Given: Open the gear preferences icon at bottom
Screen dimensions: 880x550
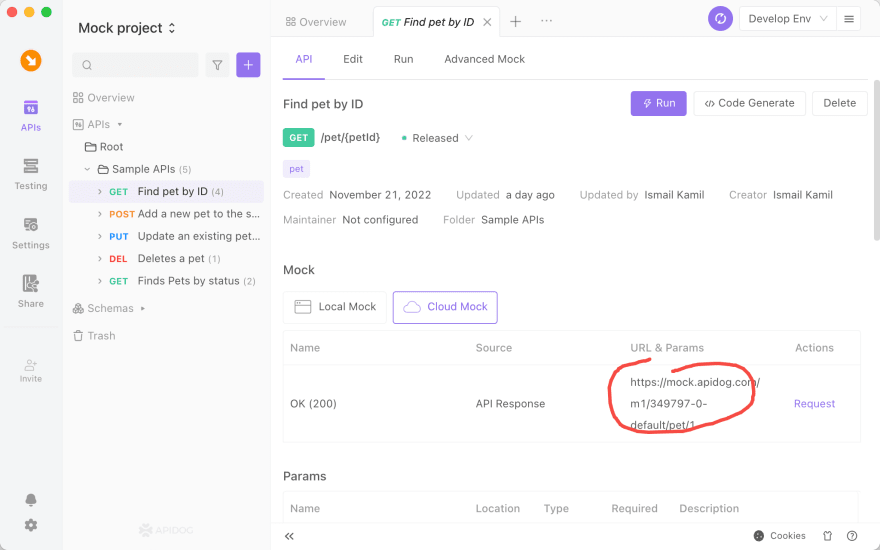Looking at the screenshot, I should (31, 525).
